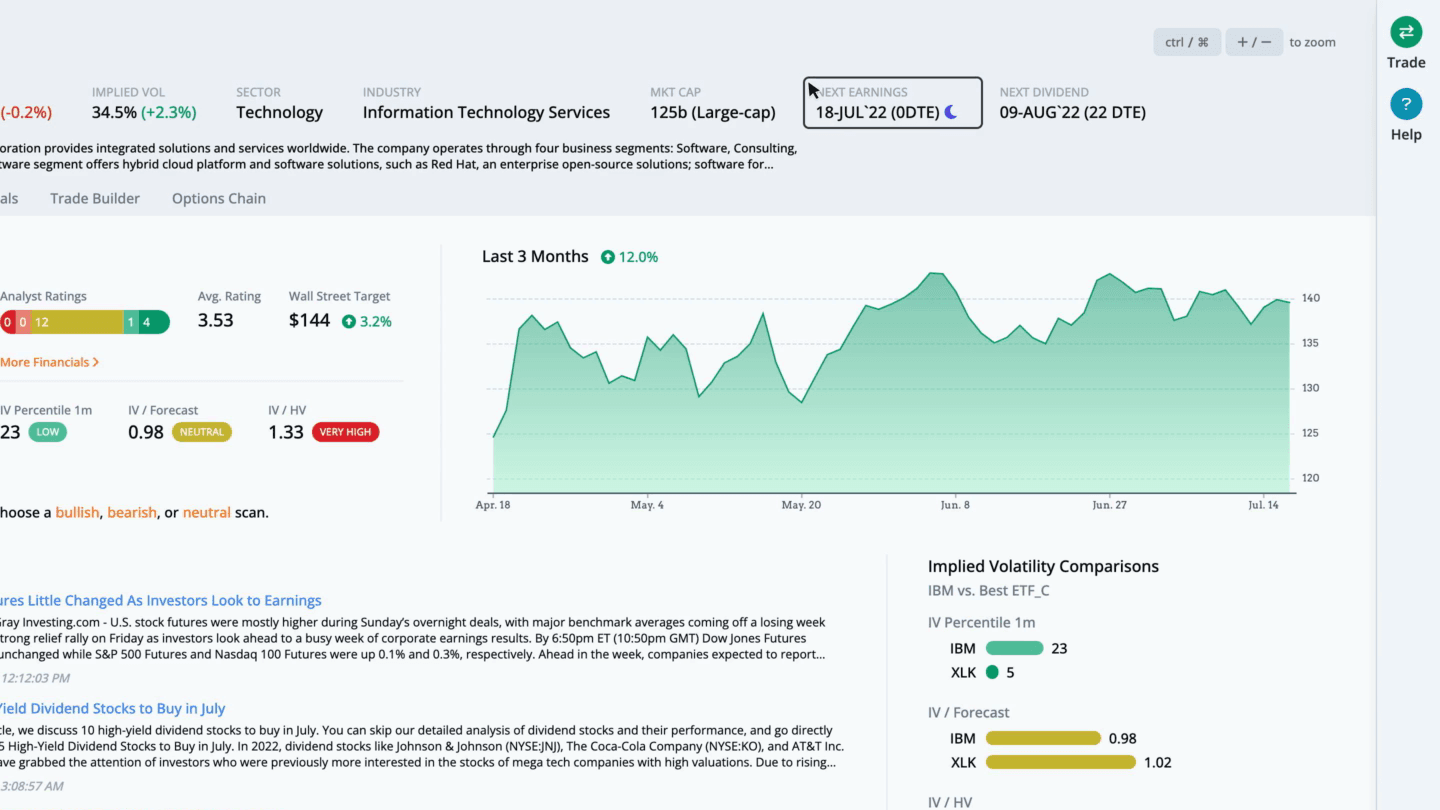Click the VERY HIGH red badge
This screenshot has width=1440, height=810.
point(345,432)
